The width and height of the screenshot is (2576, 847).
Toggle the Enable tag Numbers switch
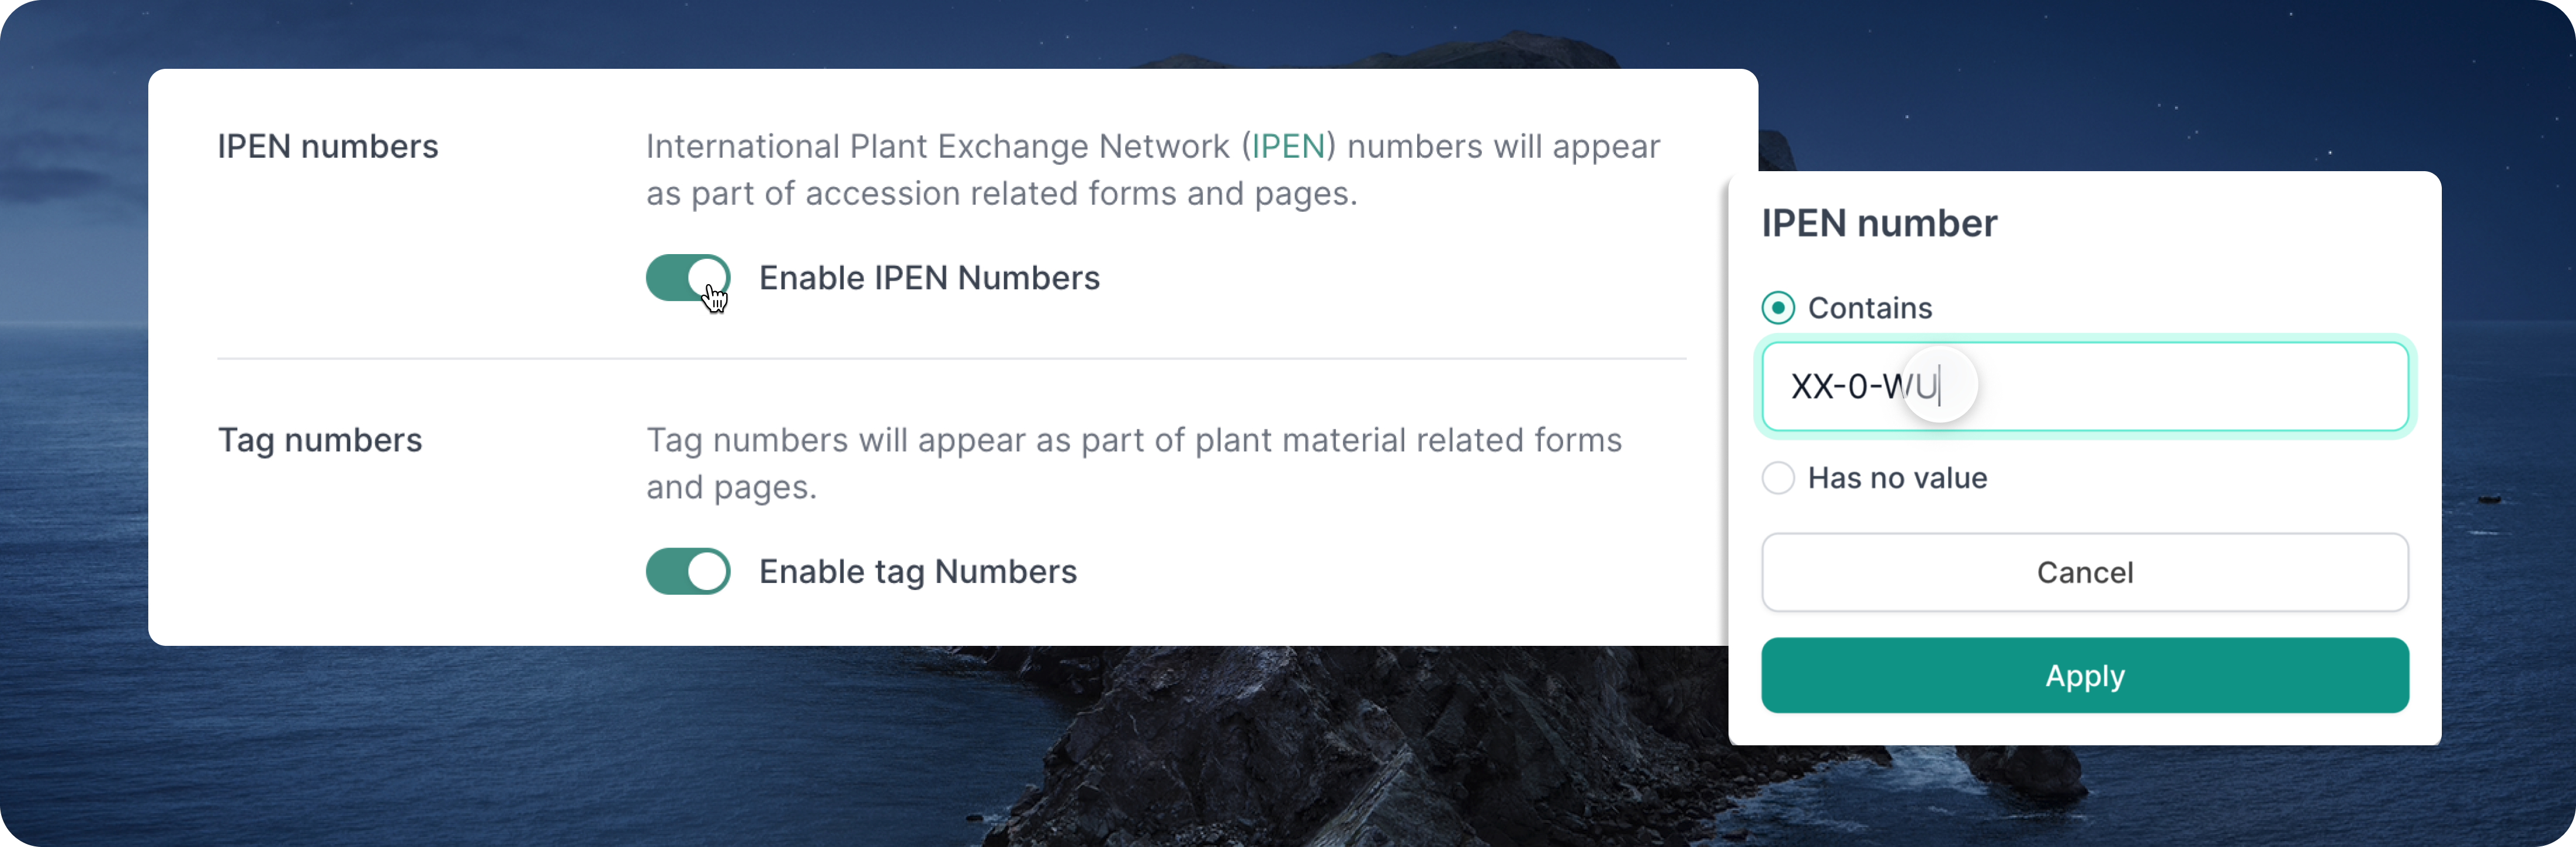click(688, 571)
